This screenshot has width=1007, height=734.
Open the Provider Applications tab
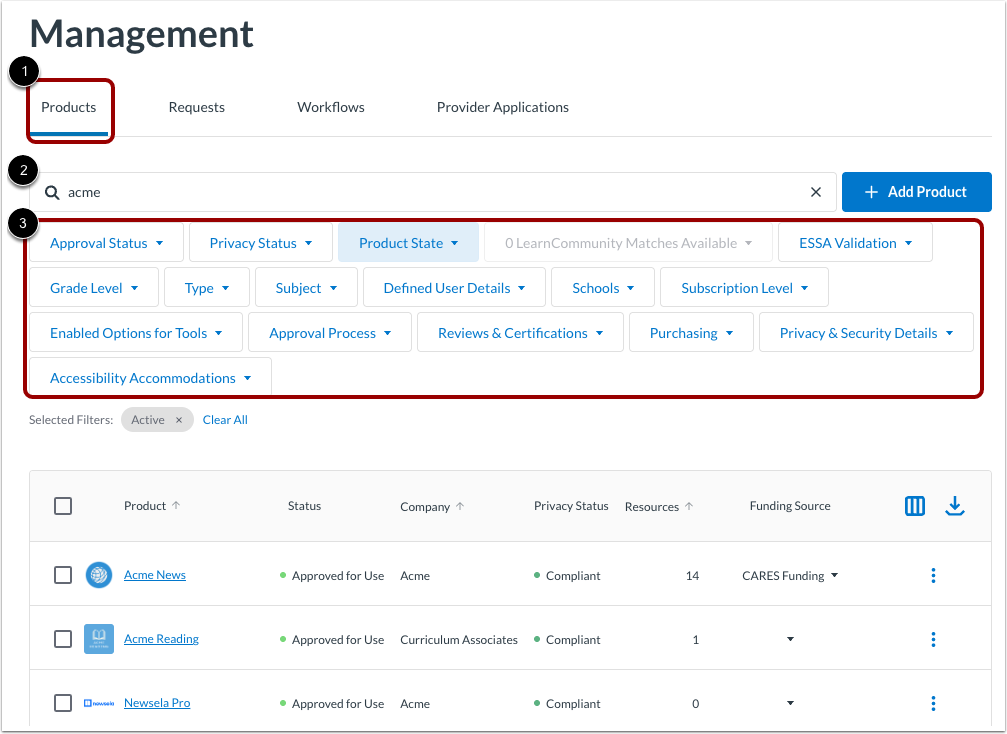pyautogui.click(x=502, y=107)
